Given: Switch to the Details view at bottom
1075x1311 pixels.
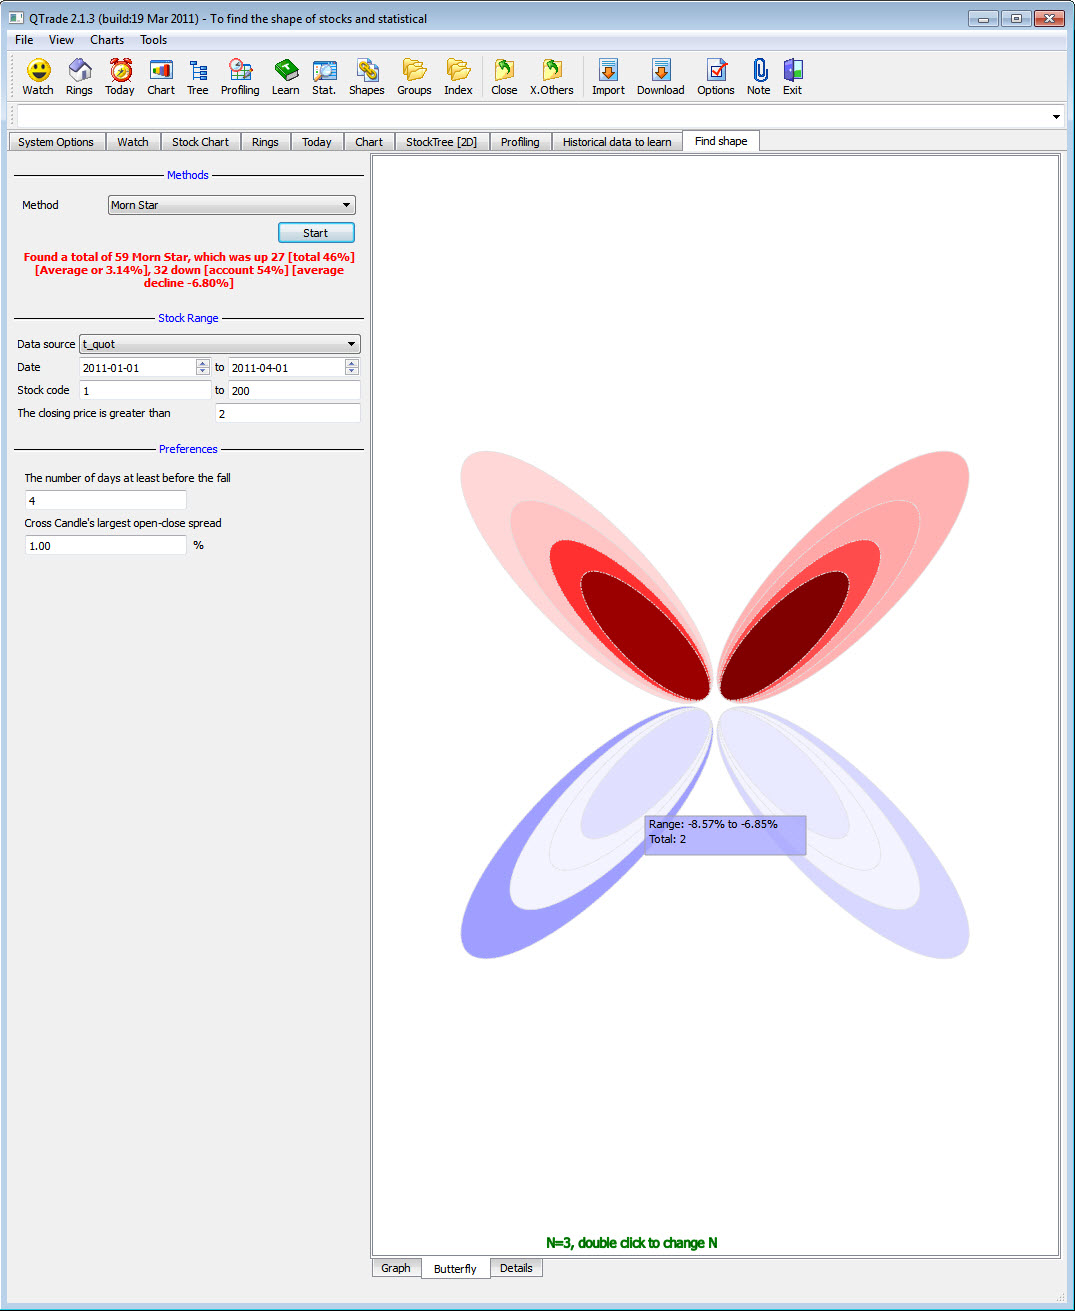Looking at the screenshot, I should tap(516, 1267).
